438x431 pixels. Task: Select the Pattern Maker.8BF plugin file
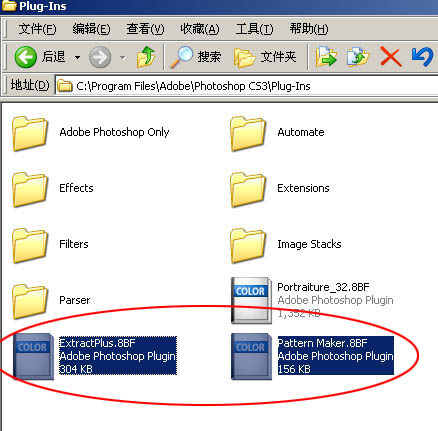[312, 356]
